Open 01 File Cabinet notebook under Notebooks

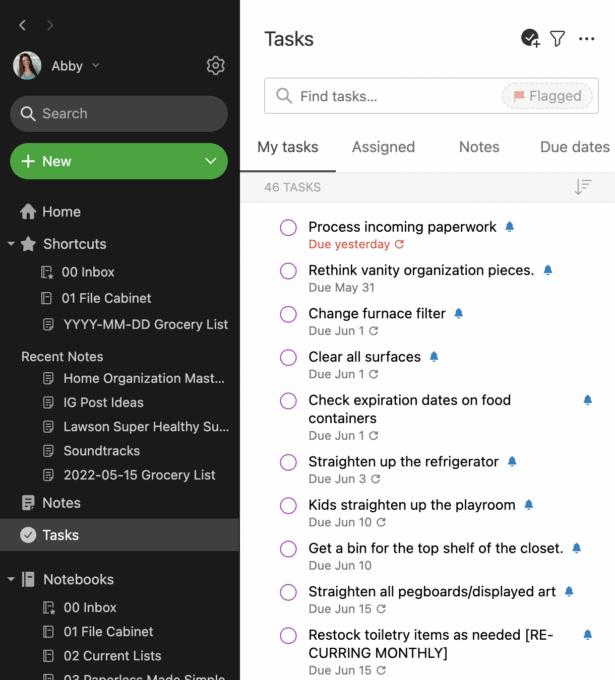tap(98, 632)
